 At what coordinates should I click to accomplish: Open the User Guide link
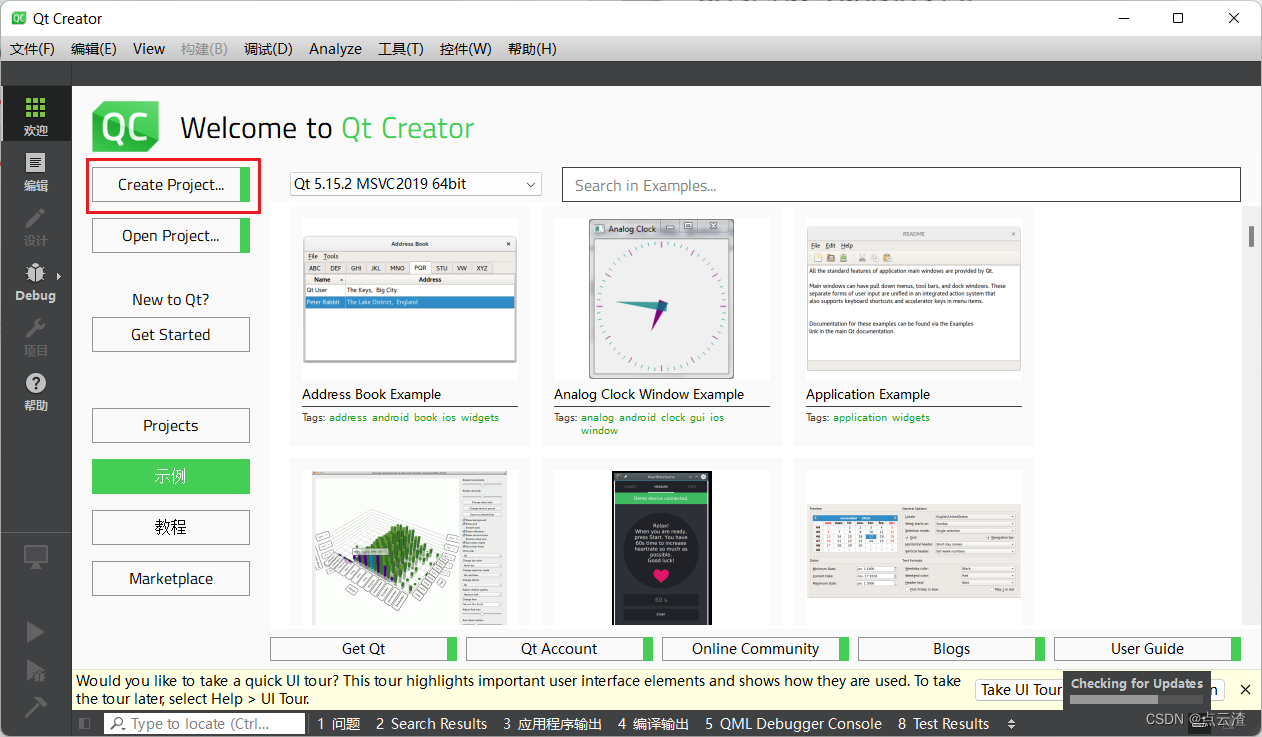point(1148,649)
